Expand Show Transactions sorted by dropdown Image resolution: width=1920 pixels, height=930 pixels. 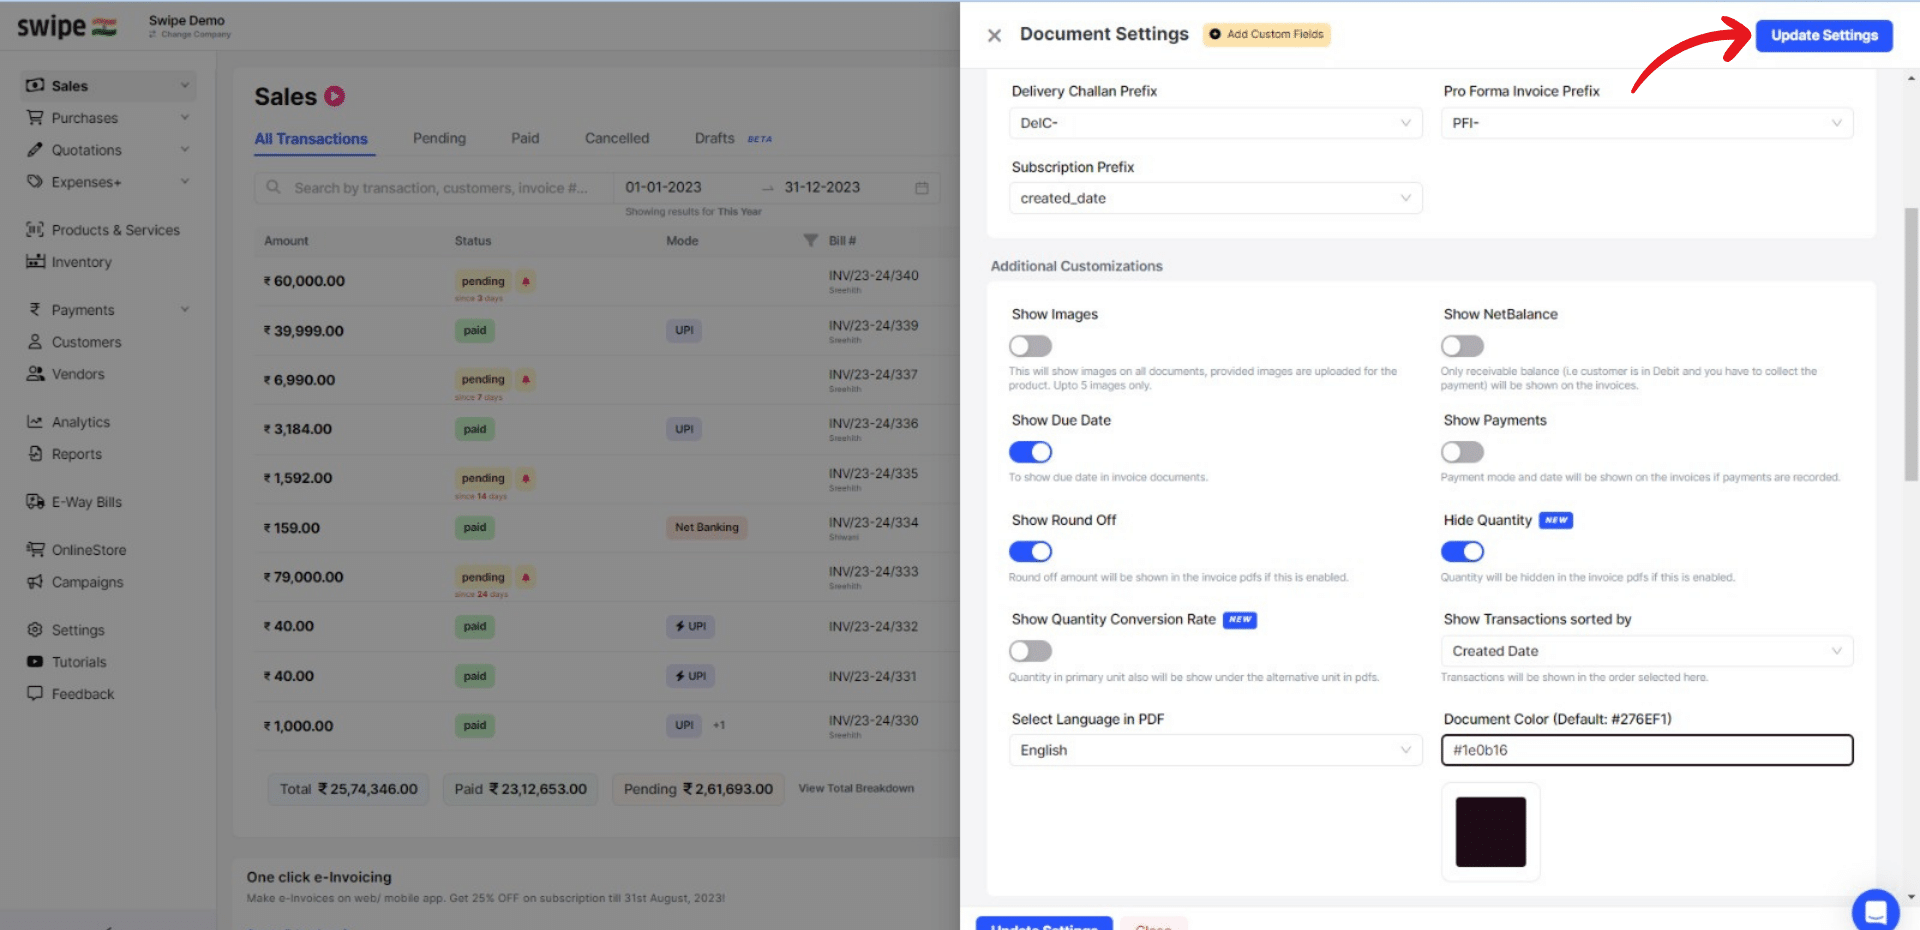1646,651
